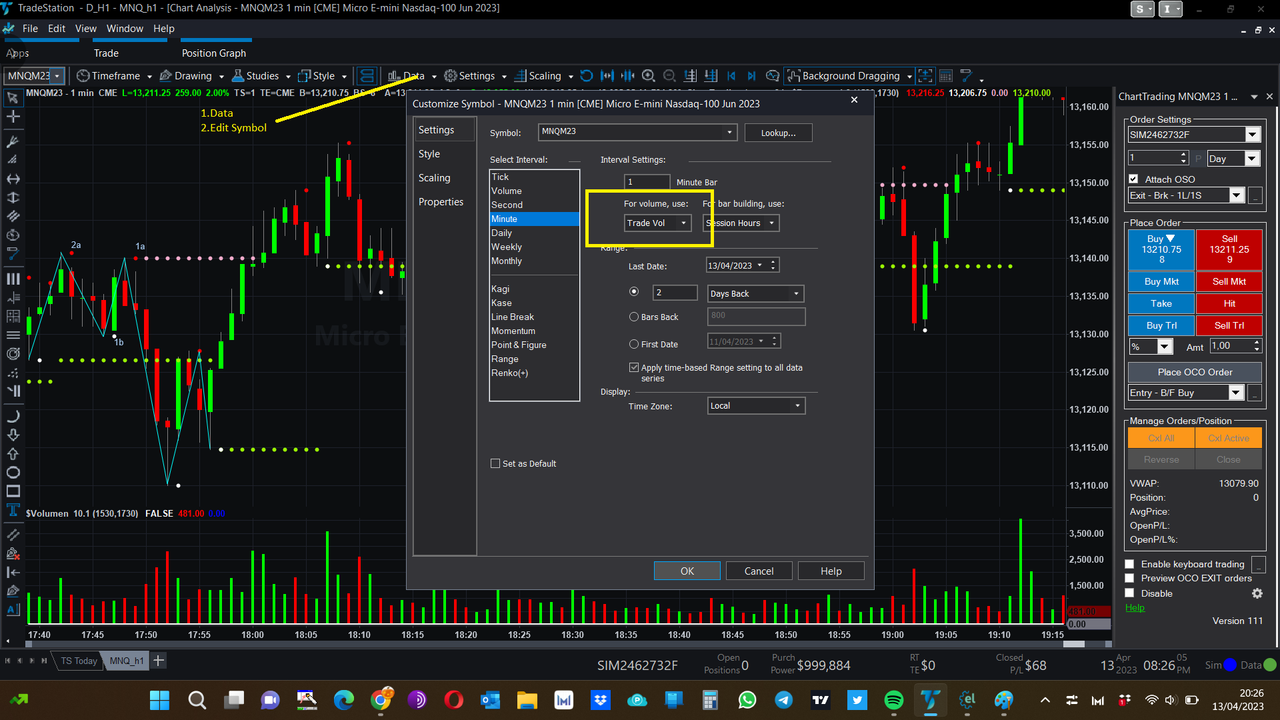The image size is (1280, 720).
Task: Click OK in Customize Symbol dialog
Action: 687,571
